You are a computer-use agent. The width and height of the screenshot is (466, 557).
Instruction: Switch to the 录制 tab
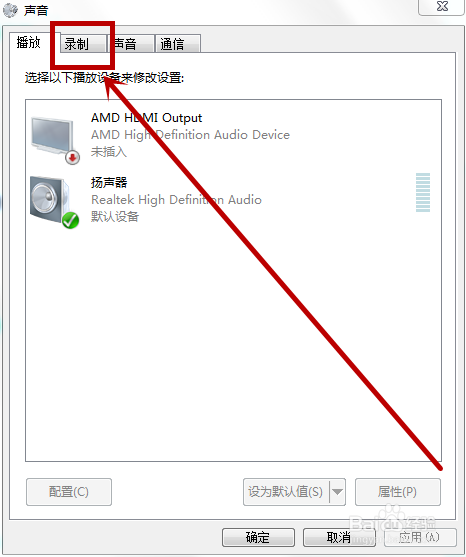pyautogui.click(x=84, y=44)
